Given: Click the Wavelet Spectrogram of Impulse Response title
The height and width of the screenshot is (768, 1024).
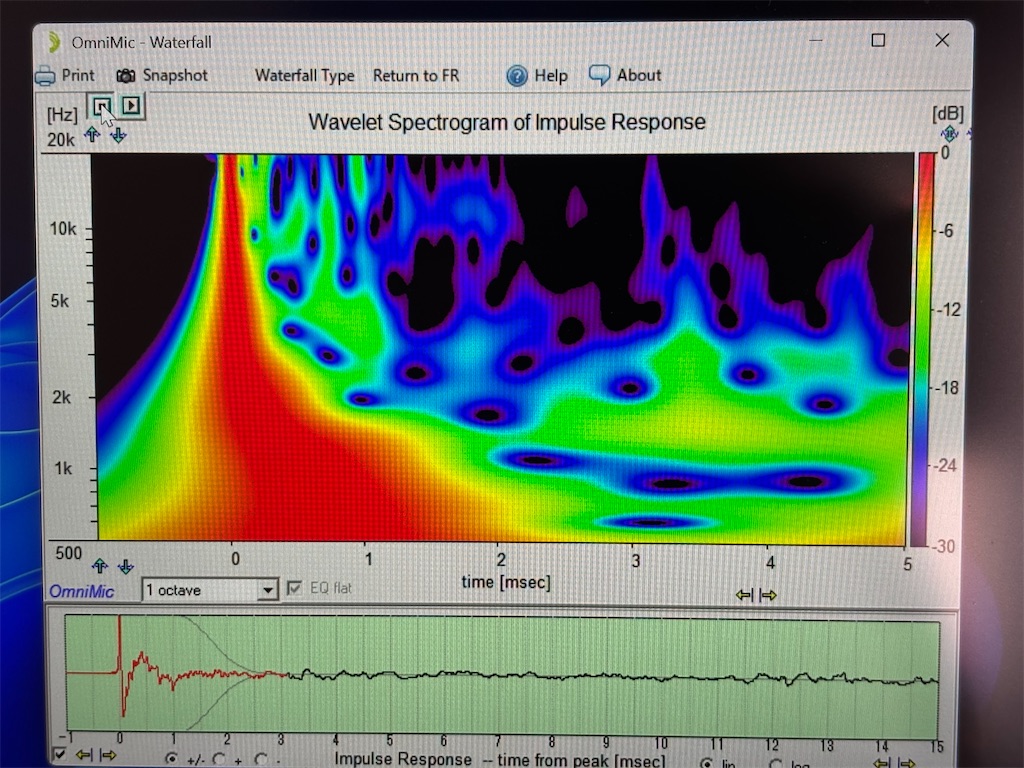Looking at the screenshot, I should click(507, 122).
